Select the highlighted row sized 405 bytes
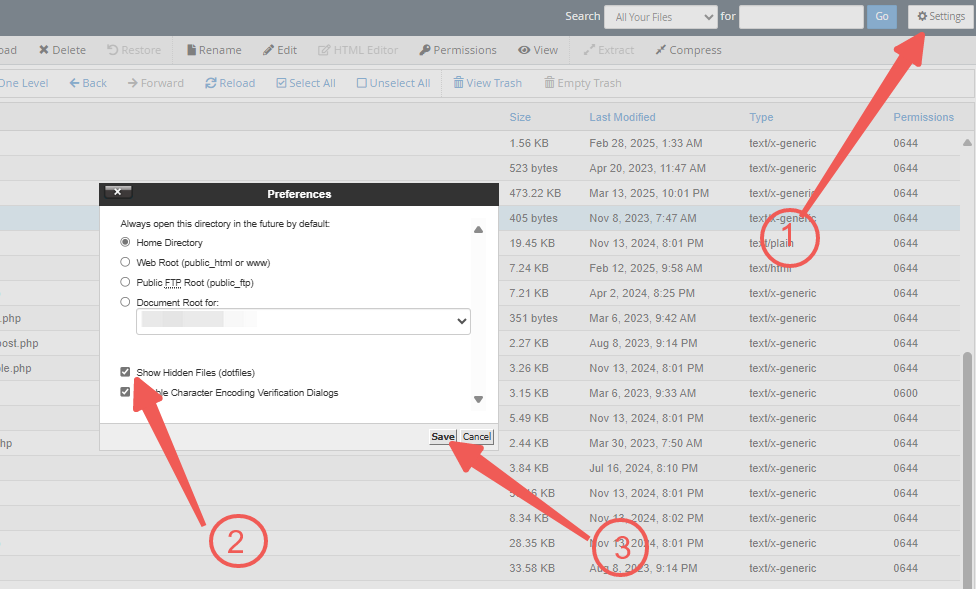976x589 pixels. pos(479,218)
